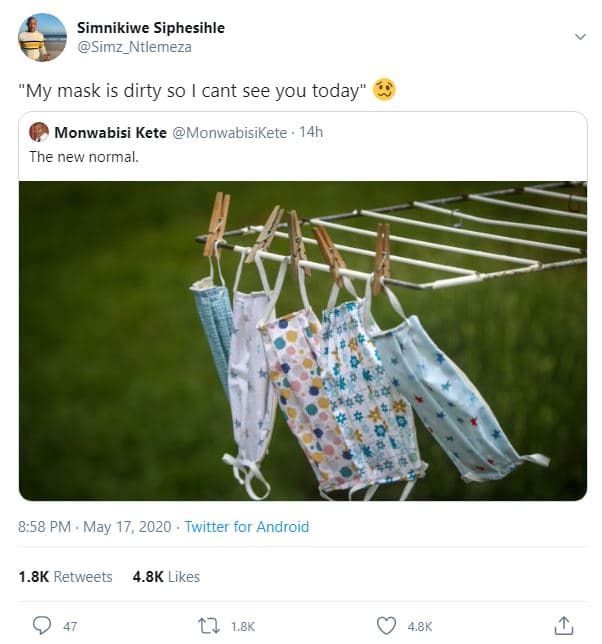This screenshot has height=644, width=602.
Task: Click the @MonwabisiKete handle
Action: click(x=229, y=132)
